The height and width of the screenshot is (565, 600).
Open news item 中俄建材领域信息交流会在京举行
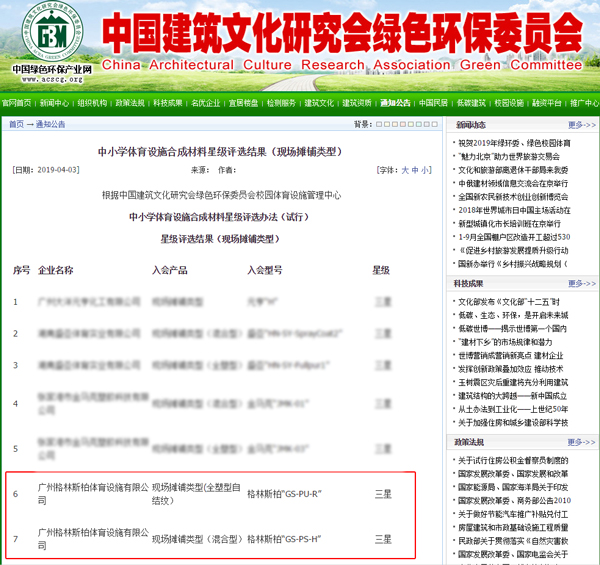tap(513, 184)
